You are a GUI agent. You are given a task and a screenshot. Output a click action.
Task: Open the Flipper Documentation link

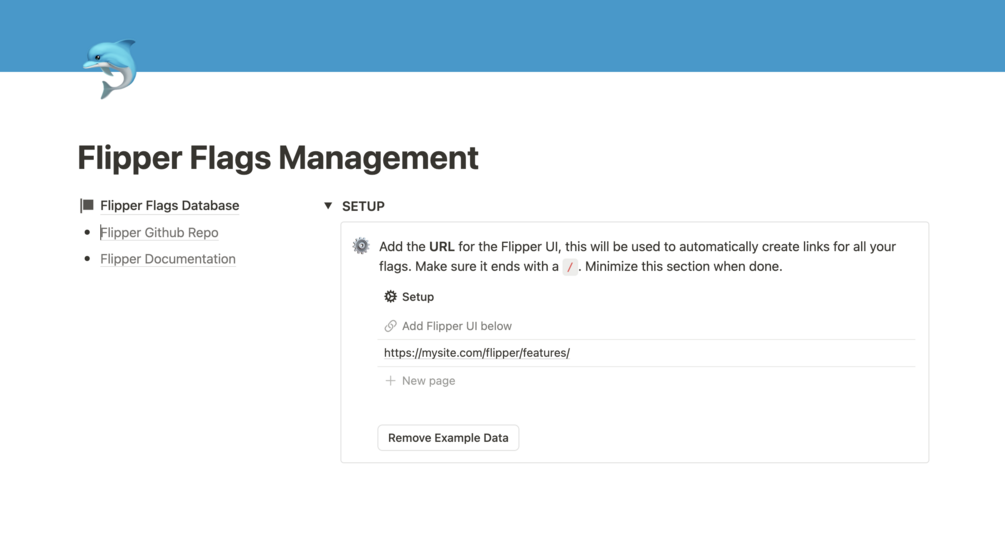(x=168, y=259)
